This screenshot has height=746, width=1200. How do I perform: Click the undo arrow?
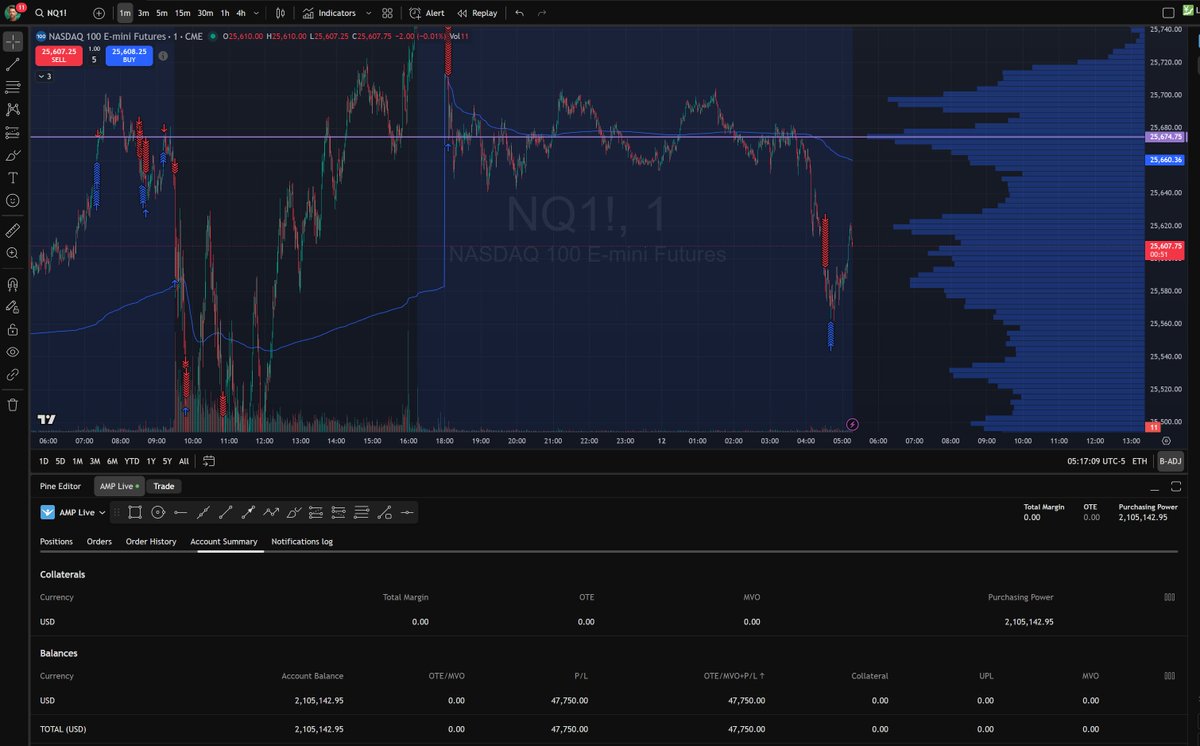point(519,13)
